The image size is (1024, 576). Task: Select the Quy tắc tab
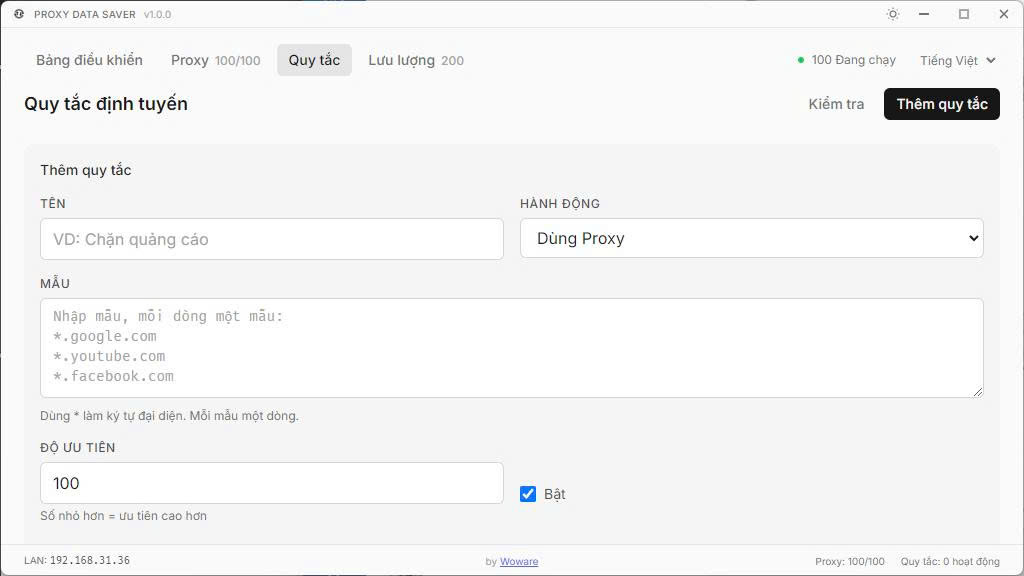pos(314,60)
